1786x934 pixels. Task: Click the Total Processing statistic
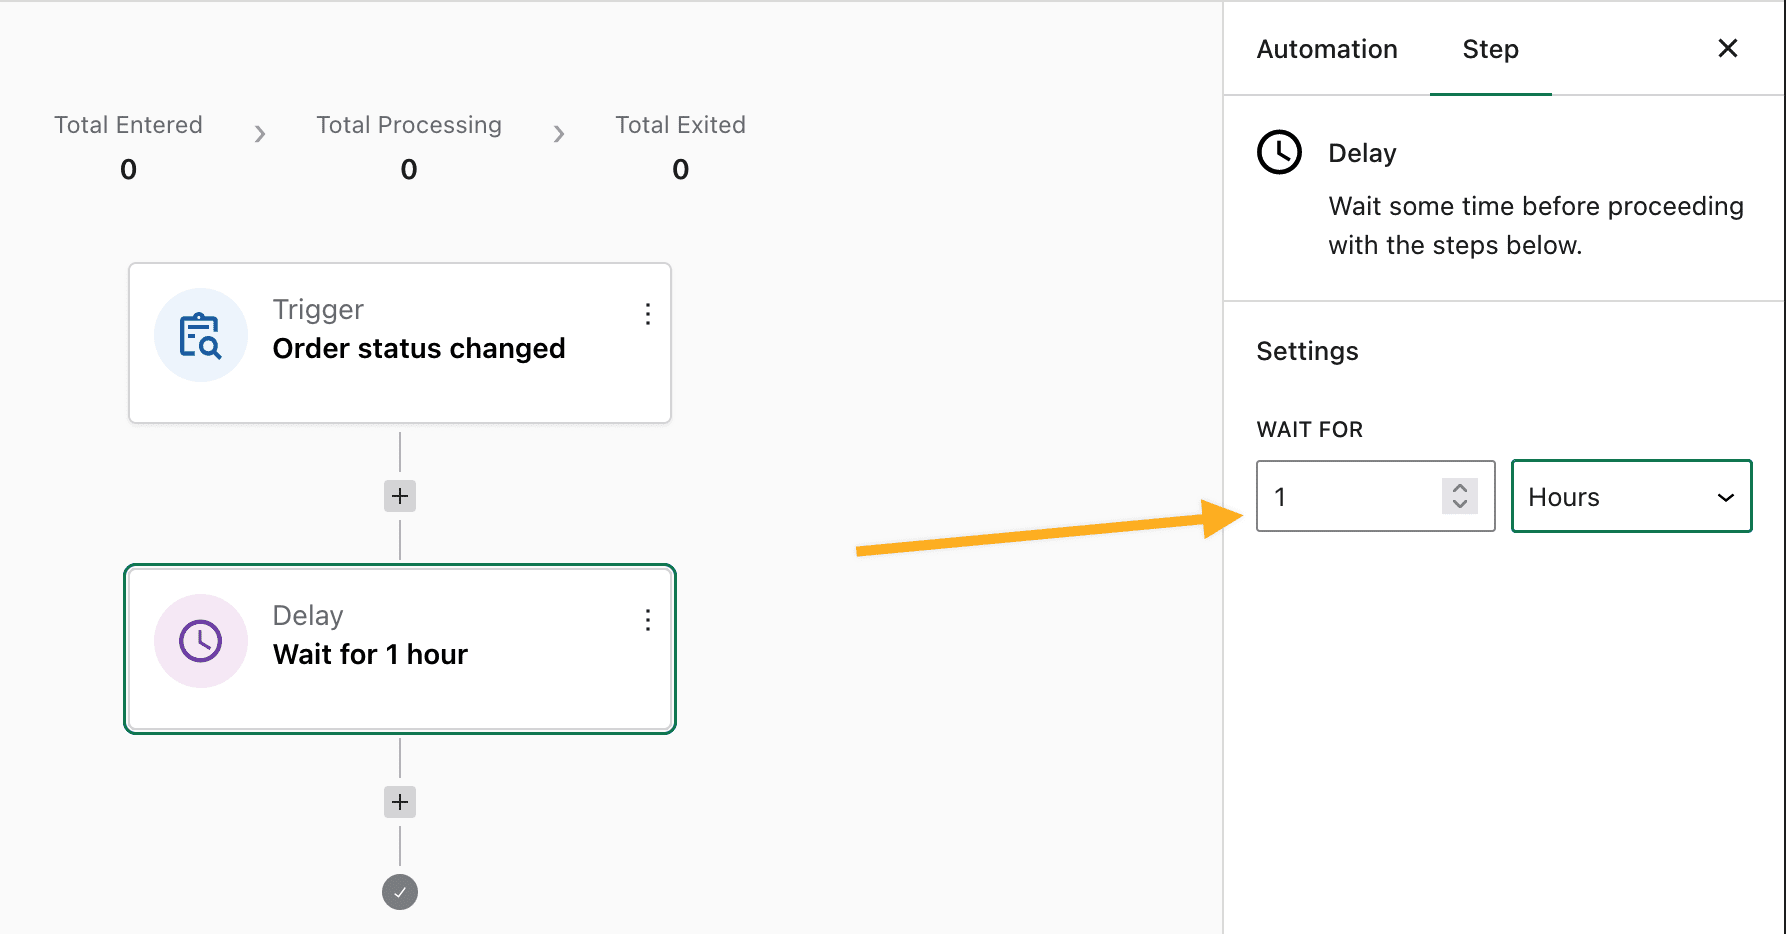409,146
